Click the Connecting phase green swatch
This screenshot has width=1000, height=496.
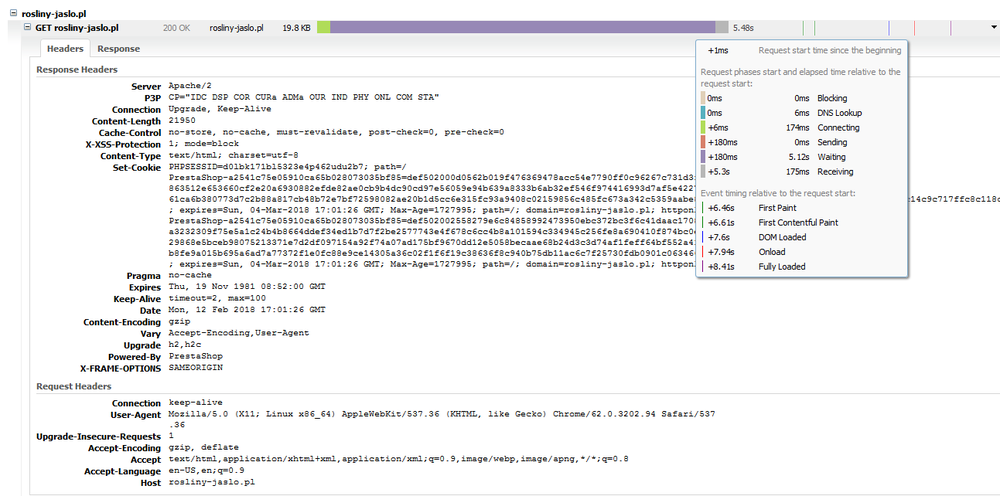click(x=703, y=128)
